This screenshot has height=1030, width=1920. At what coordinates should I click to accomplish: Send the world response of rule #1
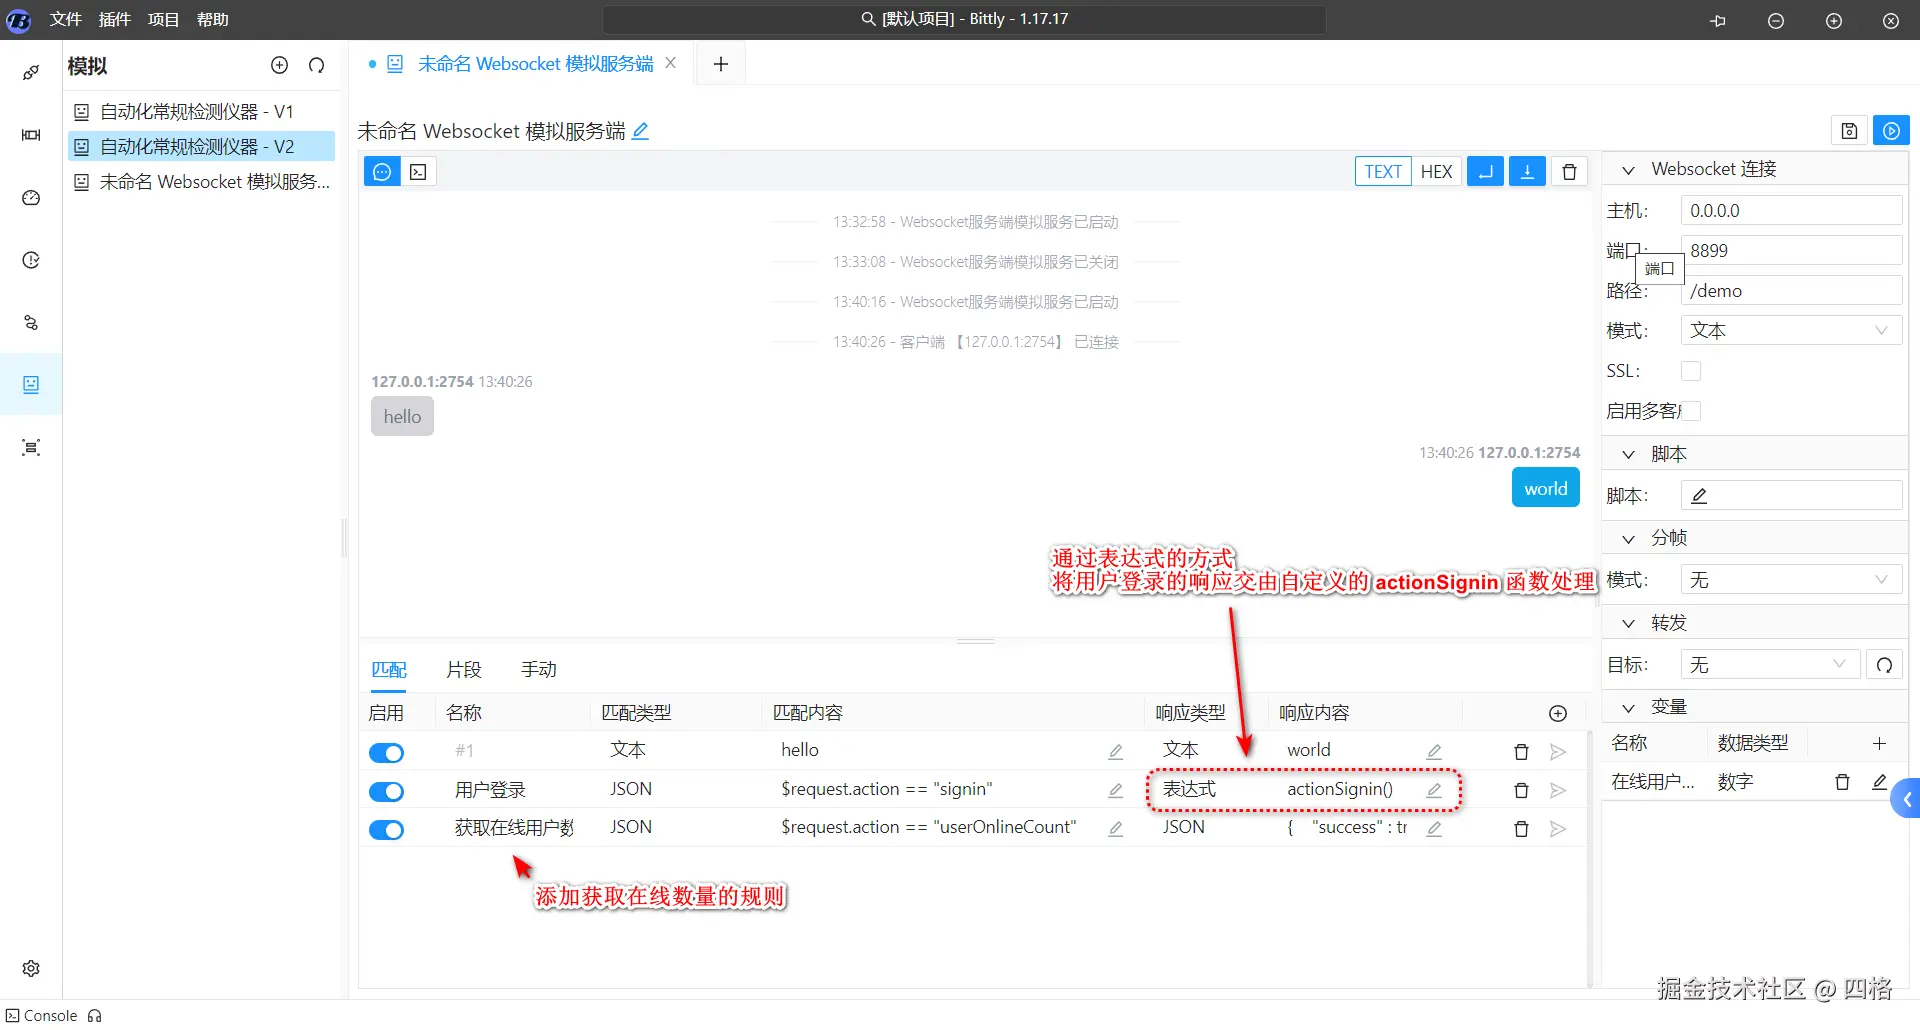pos(1558,752)
